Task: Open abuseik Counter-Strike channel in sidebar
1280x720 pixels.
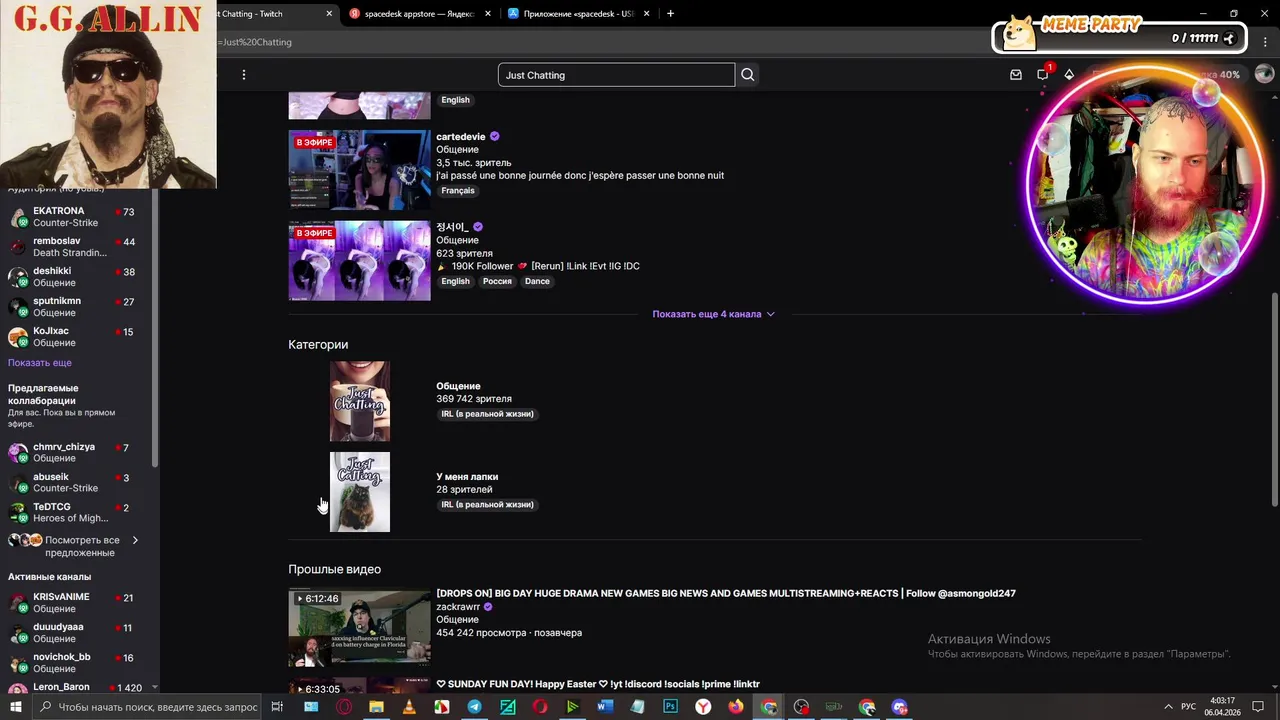Action: pos(78,483)
